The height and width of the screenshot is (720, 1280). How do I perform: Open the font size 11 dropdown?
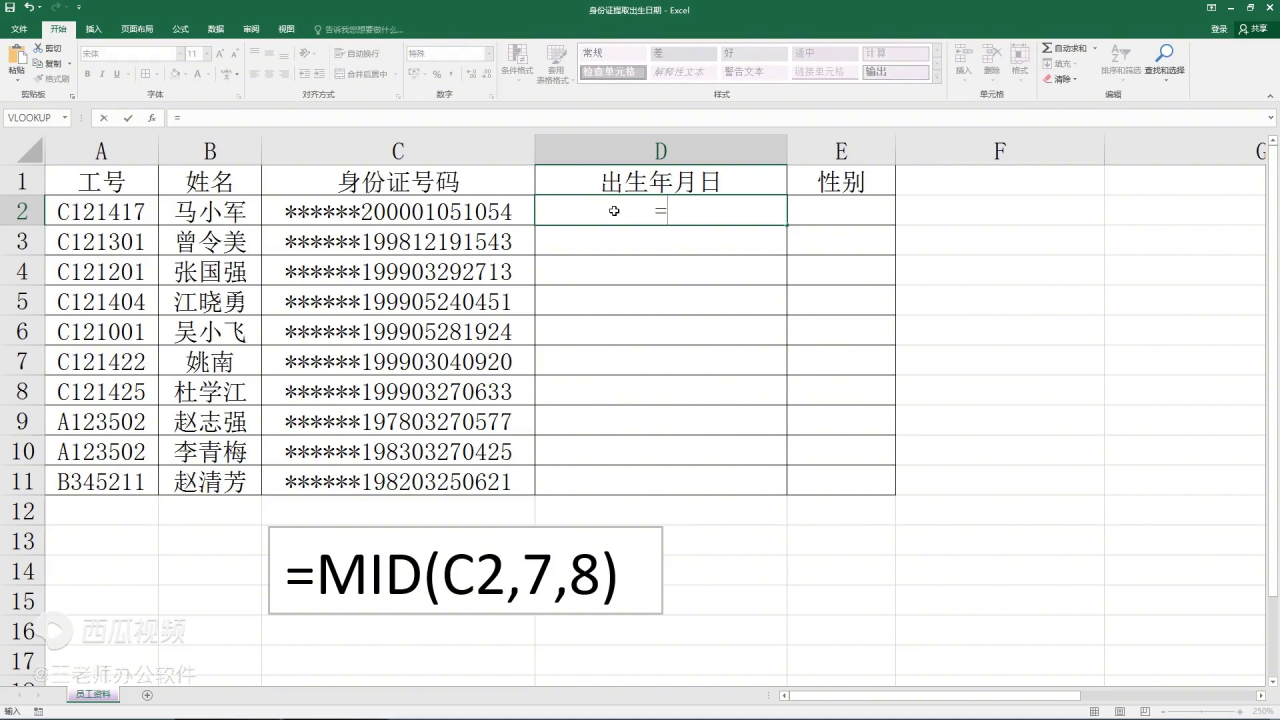pos(206,53)
